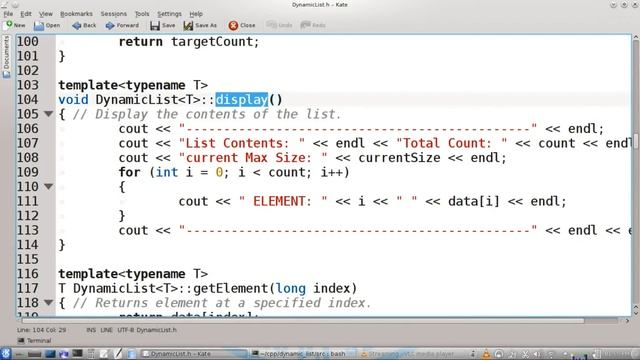Click the void keyword on line 104
Image resolution: width=640 pixels, height=360 pixels.
73,100
